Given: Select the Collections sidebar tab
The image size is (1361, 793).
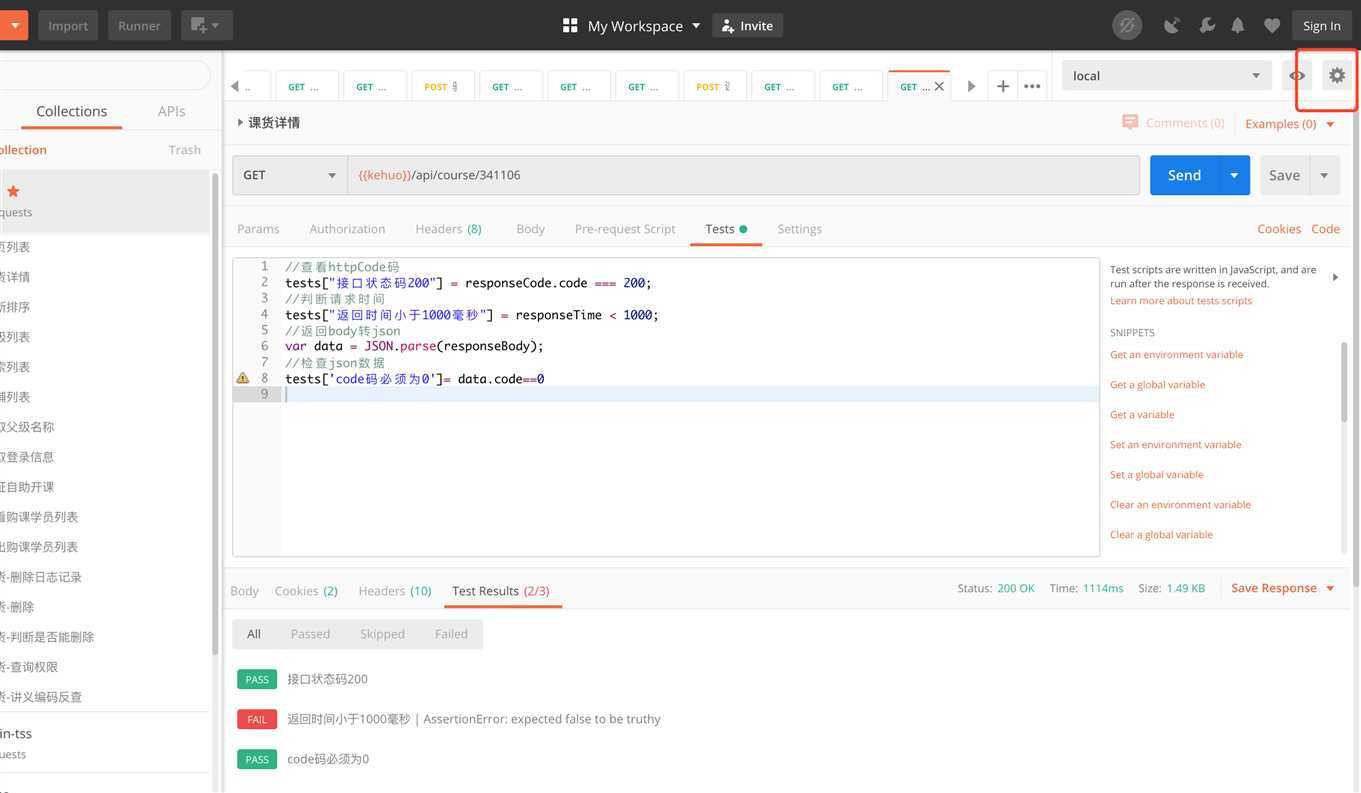Looking at the screenshot, I should [x=71, y=111].
